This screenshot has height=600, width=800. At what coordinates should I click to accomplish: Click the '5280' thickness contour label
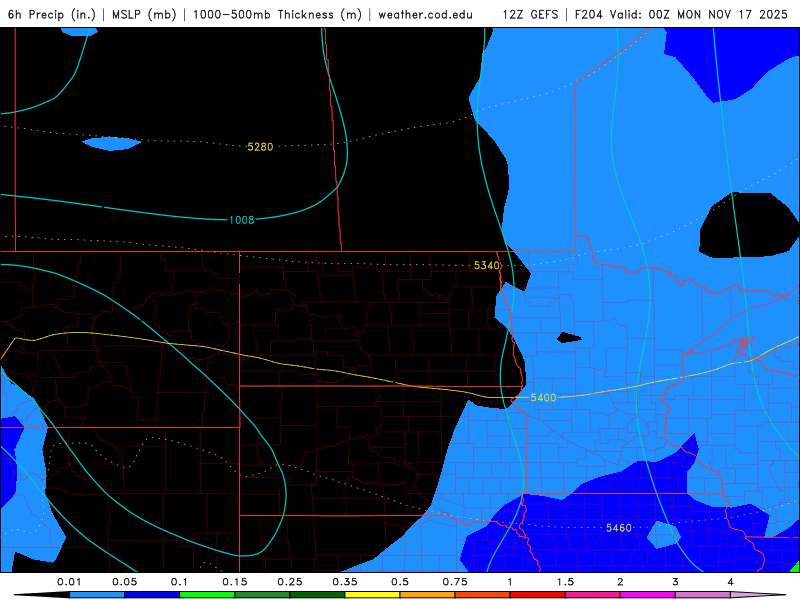260,147
